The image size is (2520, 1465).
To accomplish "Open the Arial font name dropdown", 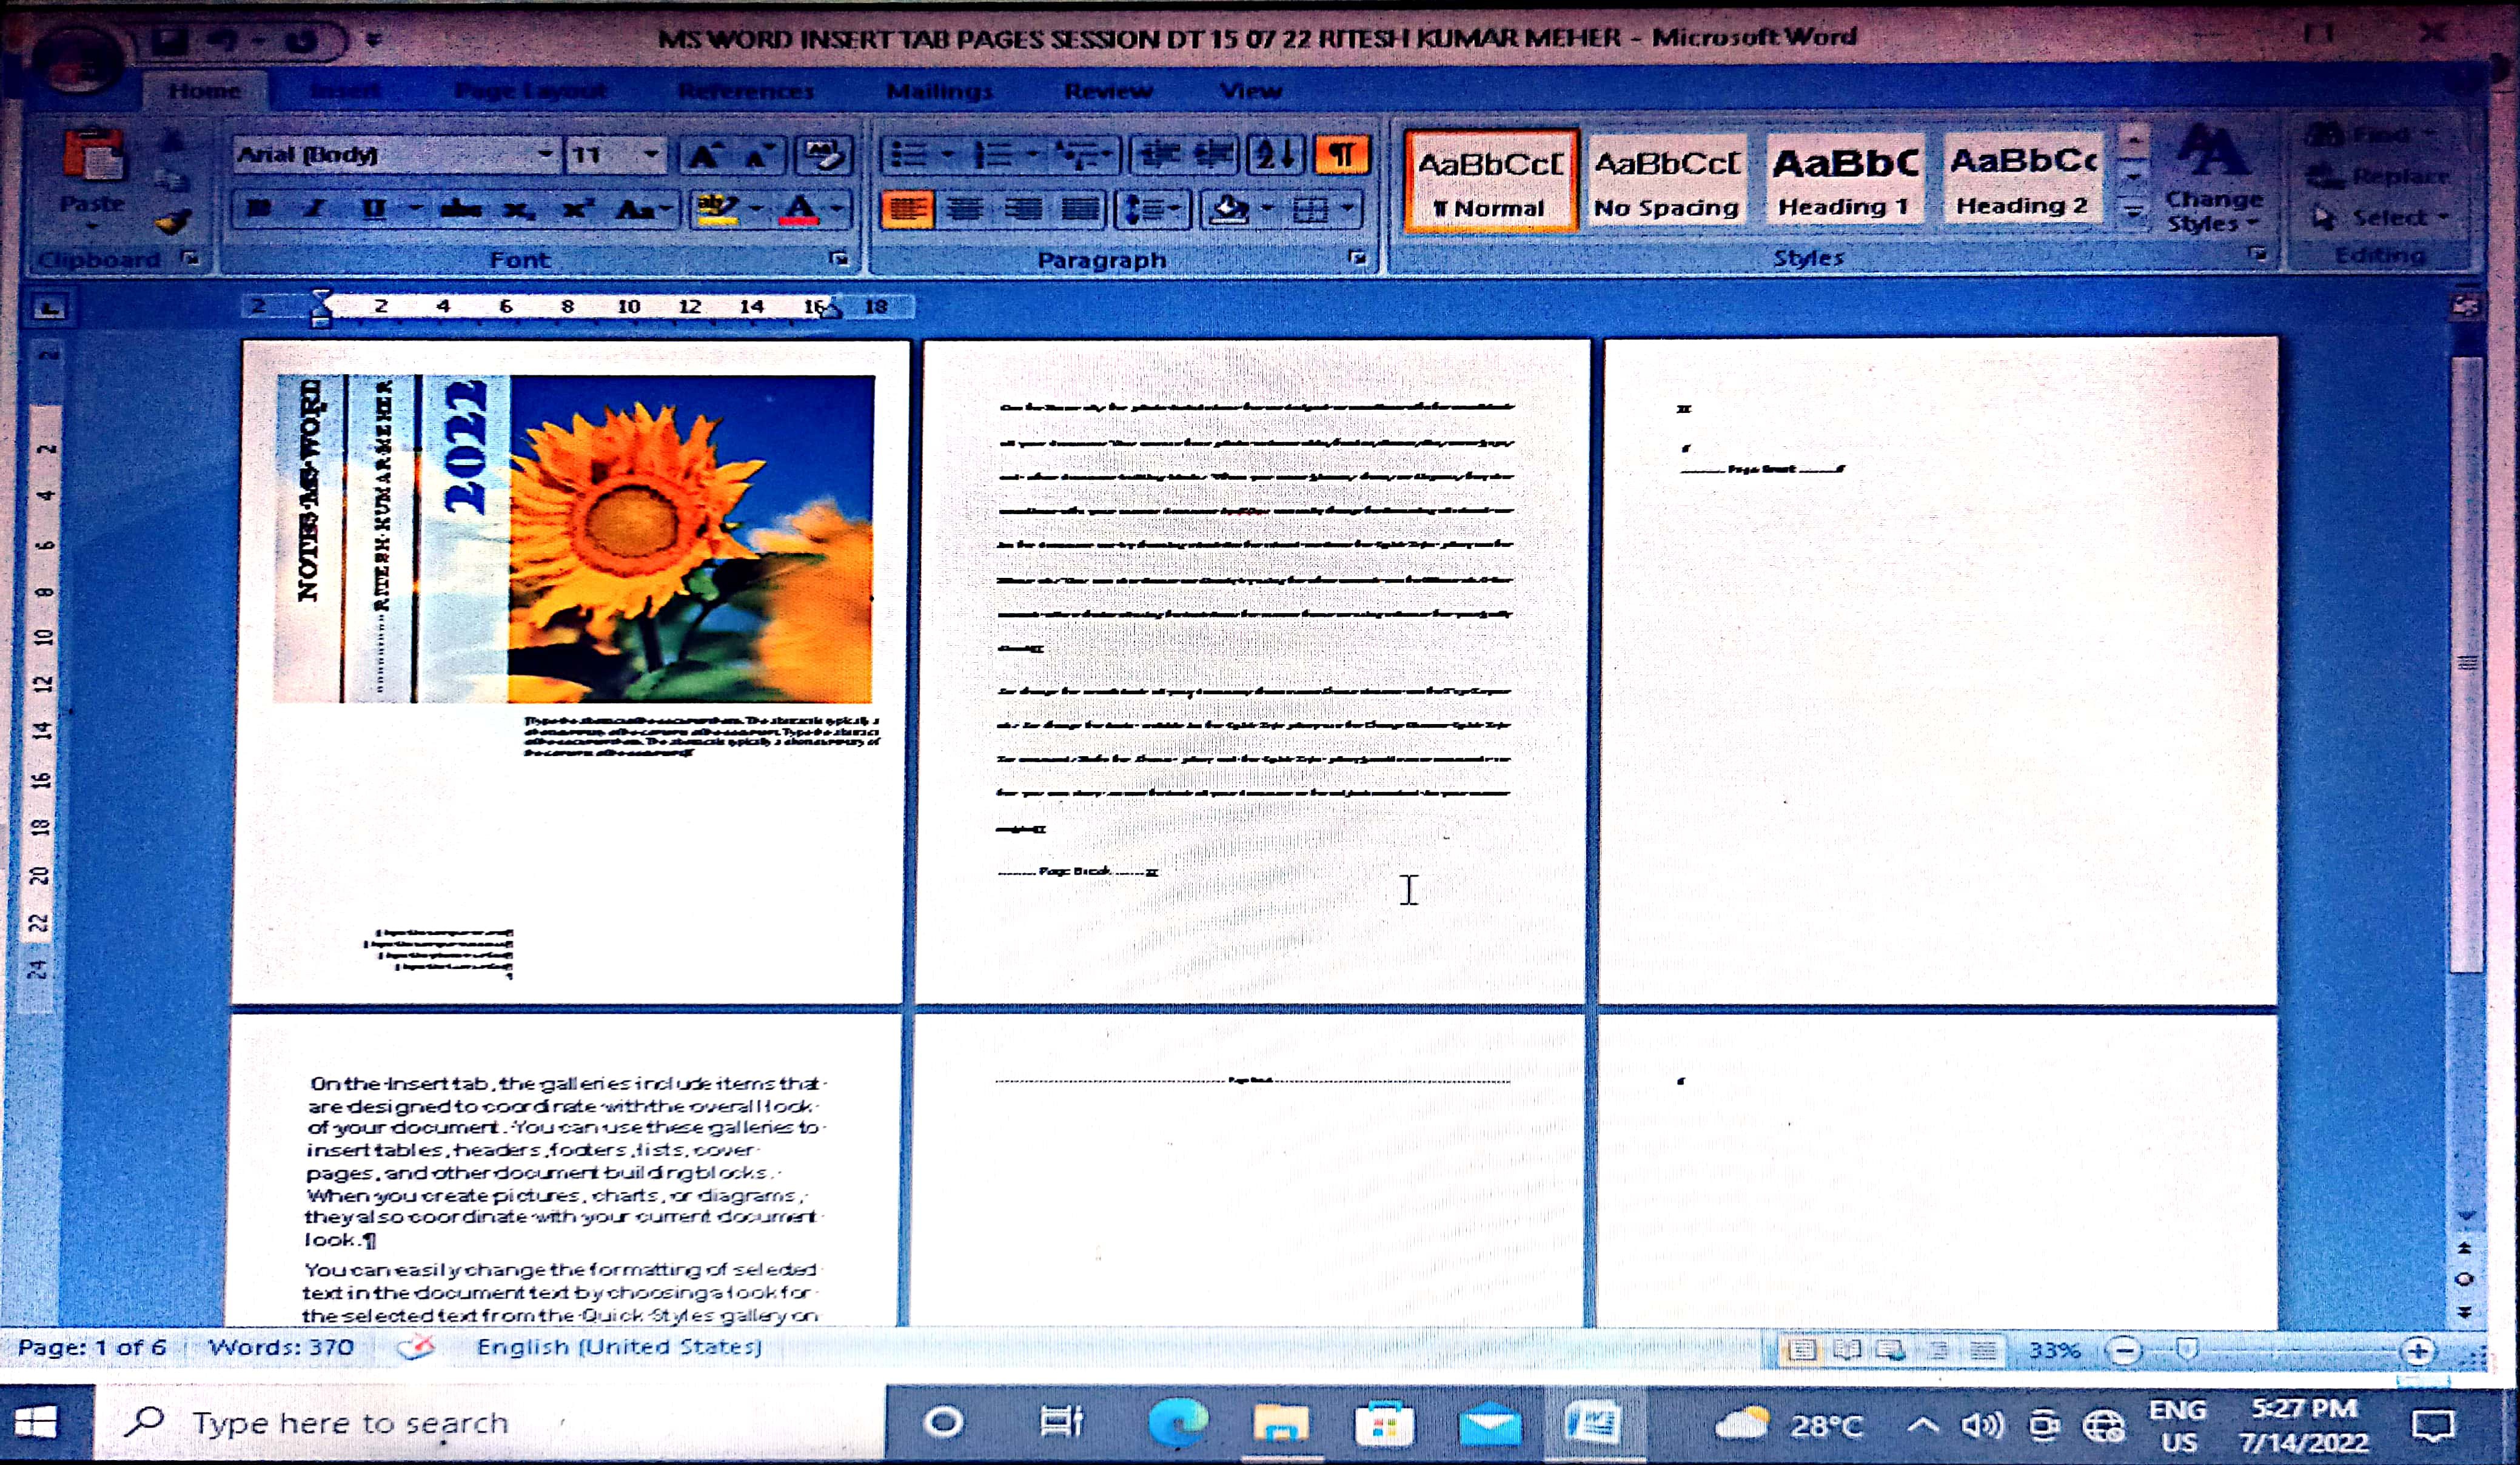I will point(545,155).
